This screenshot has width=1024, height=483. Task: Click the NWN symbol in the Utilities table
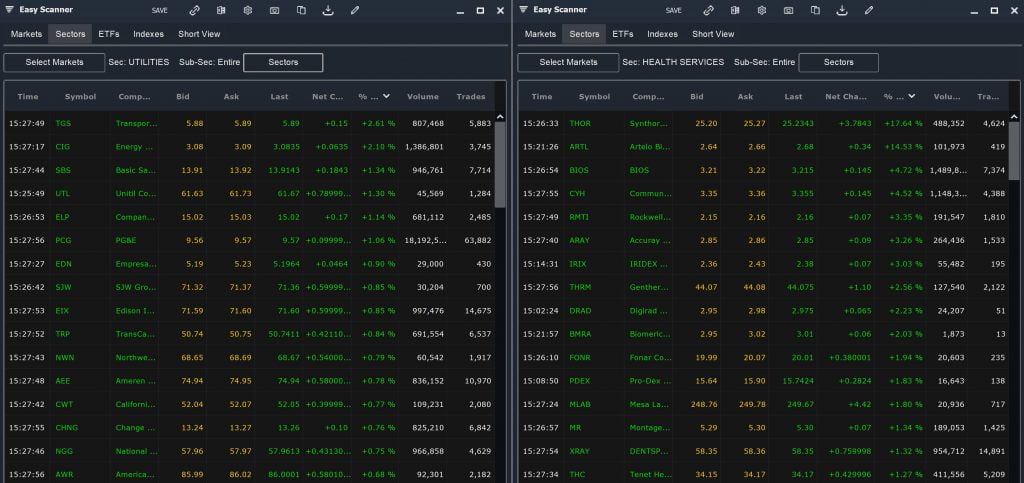click(x=65, y=358)
